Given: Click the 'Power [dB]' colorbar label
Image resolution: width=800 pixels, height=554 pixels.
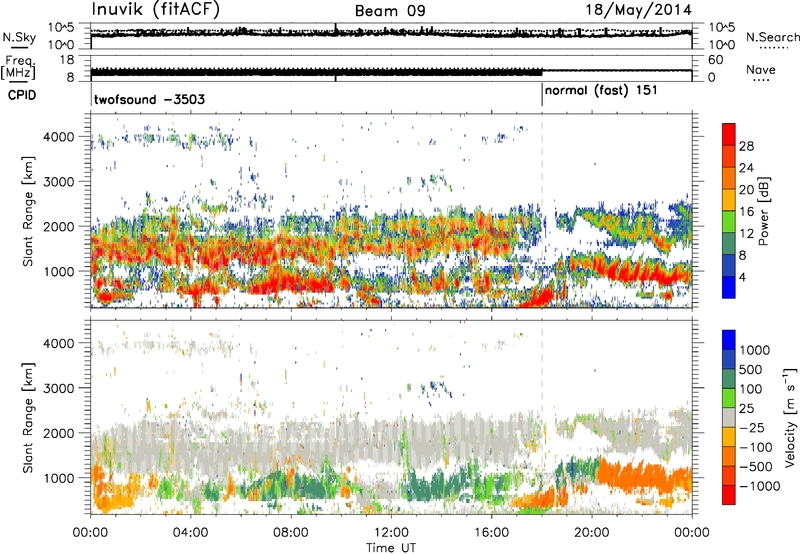Looking at the screenshot, I should click(764, 211).
